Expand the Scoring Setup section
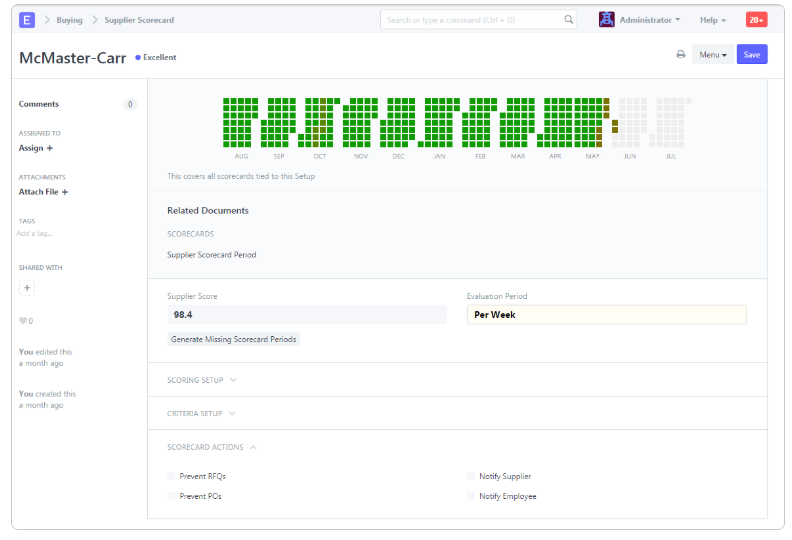The height and width of the screenshot is (540, 792). (x=202, y=380)
